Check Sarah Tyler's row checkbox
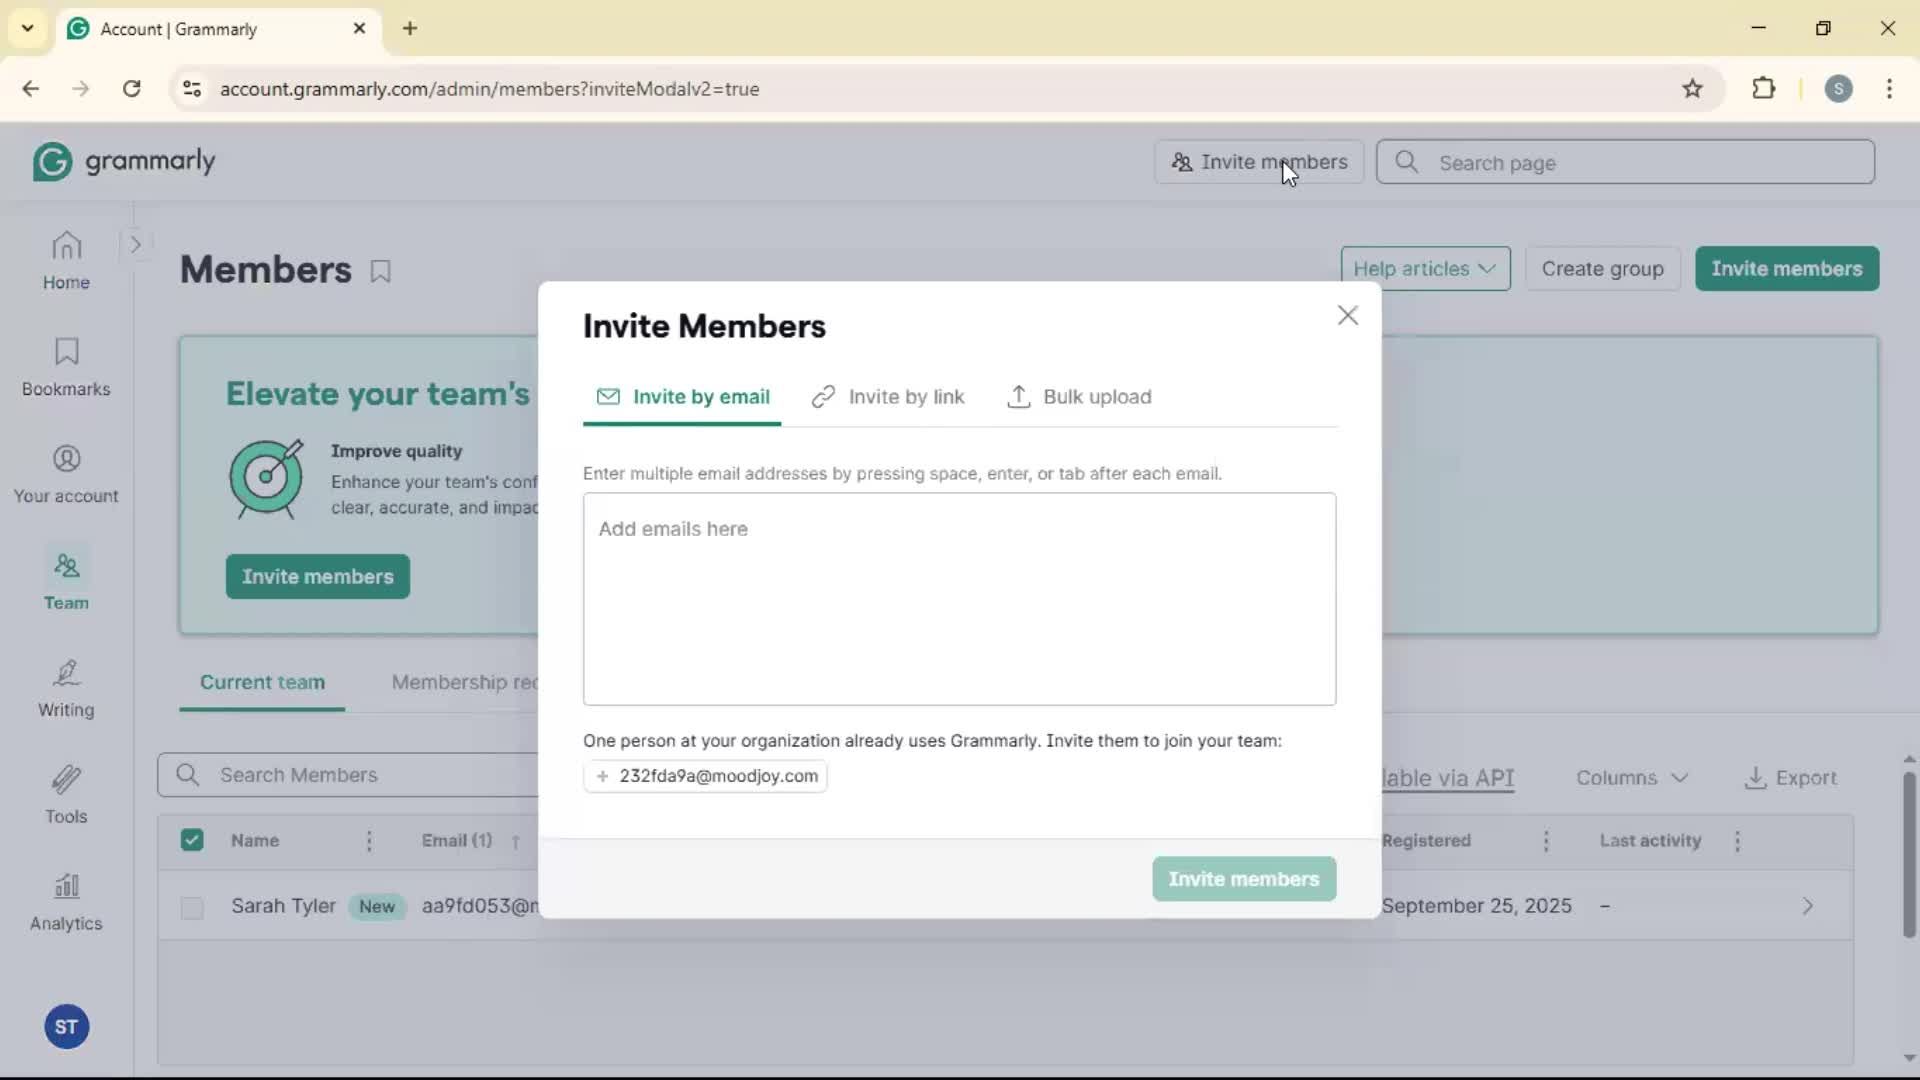1920x1080 pixels. (x=192, y=908)
